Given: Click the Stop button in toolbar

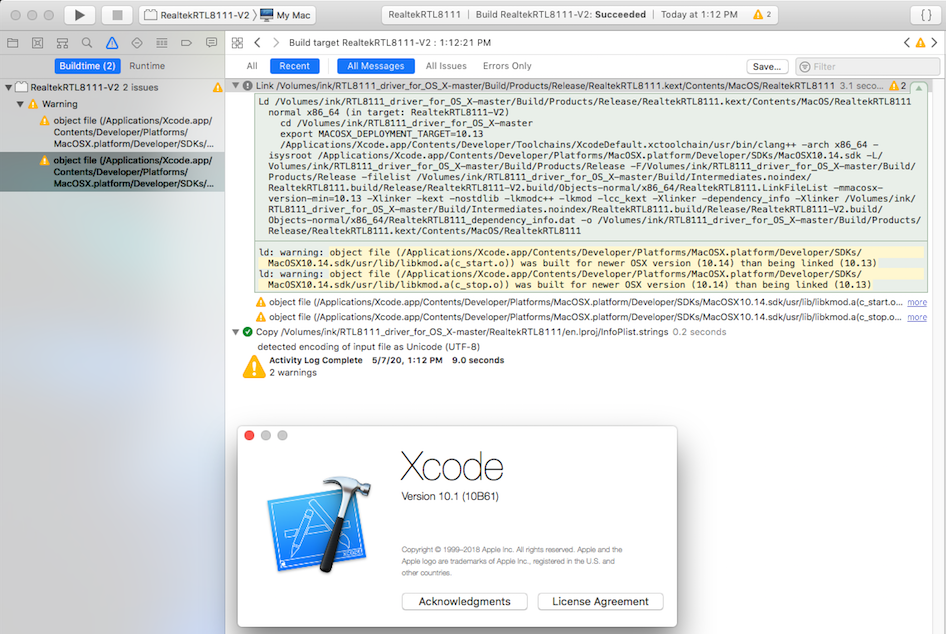Looking at the screenshot, I should tap(117, 15).
